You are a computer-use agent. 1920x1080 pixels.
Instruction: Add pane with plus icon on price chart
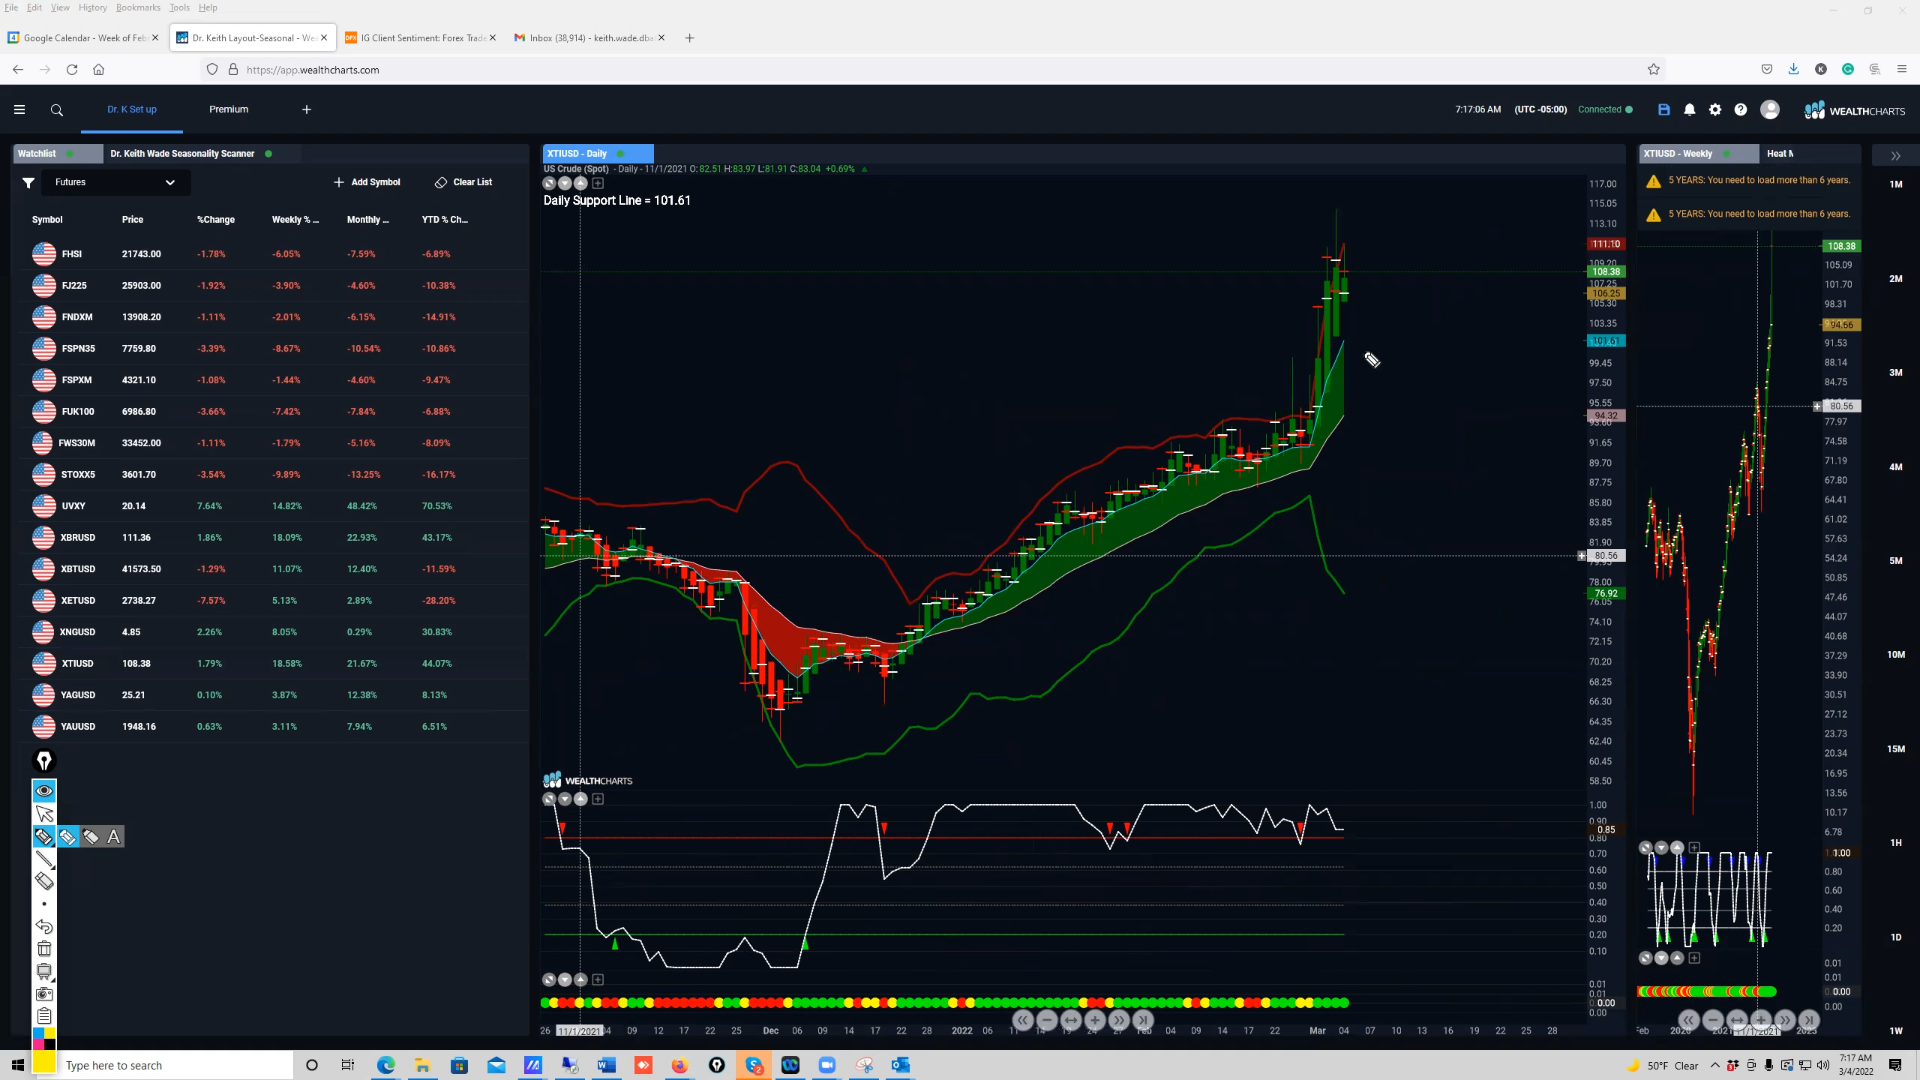pos(598,183)
